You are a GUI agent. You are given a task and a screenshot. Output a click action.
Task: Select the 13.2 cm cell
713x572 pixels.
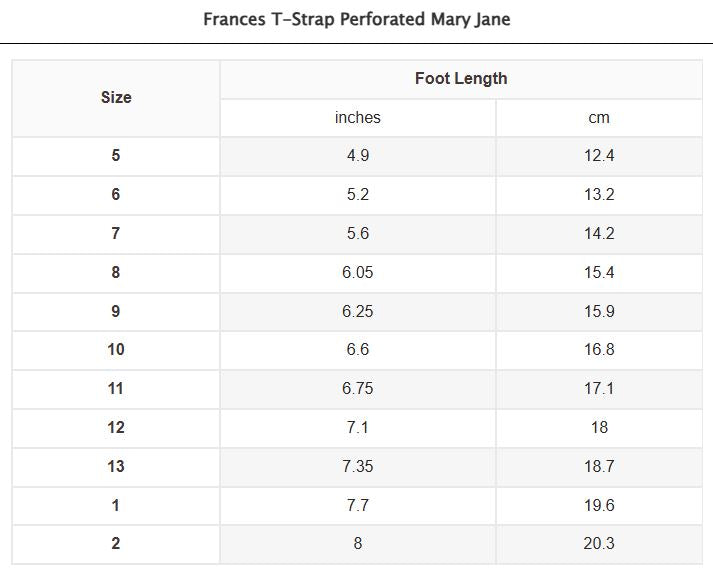(599, 195)
